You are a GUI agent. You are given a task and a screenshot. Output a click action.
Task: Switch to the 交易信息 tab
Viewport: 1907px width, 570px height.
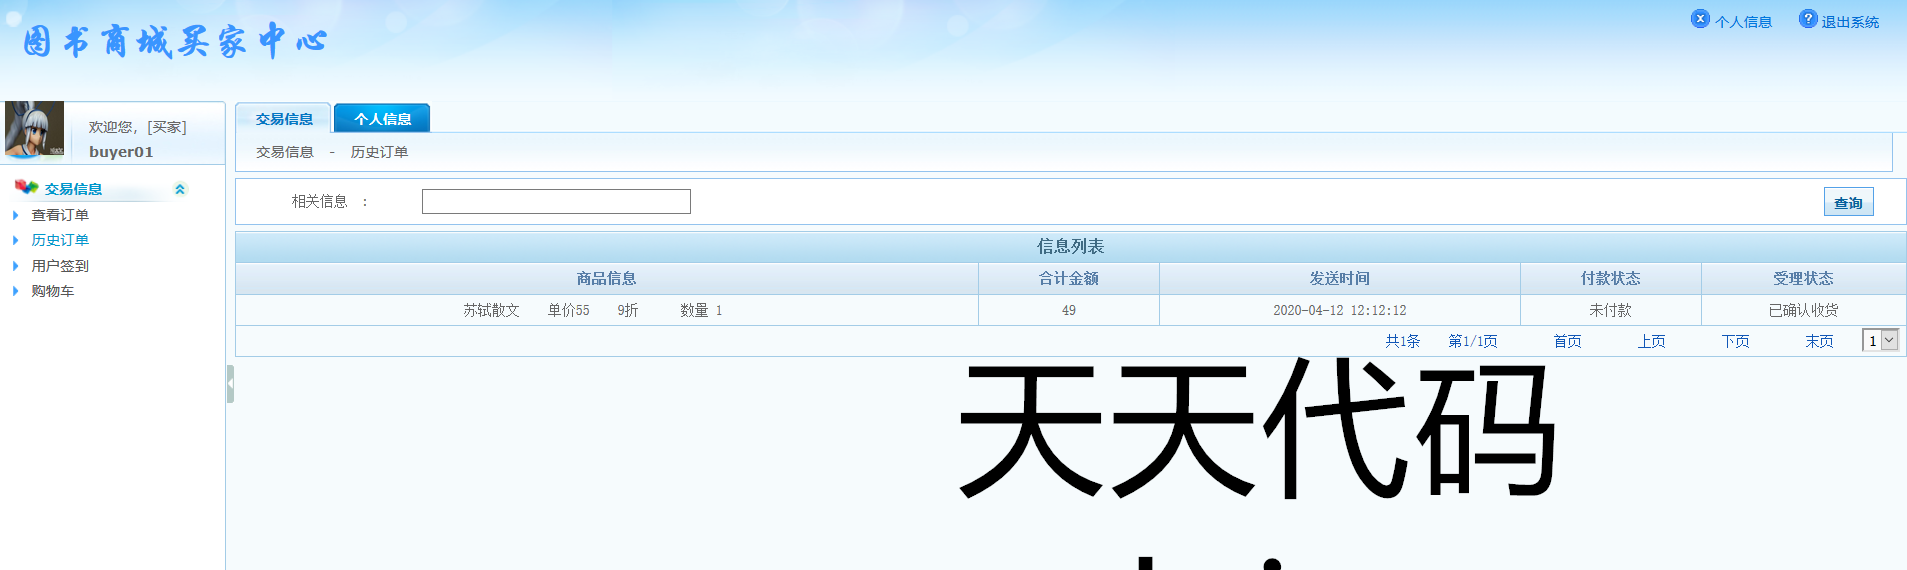[x=284, y=119]
